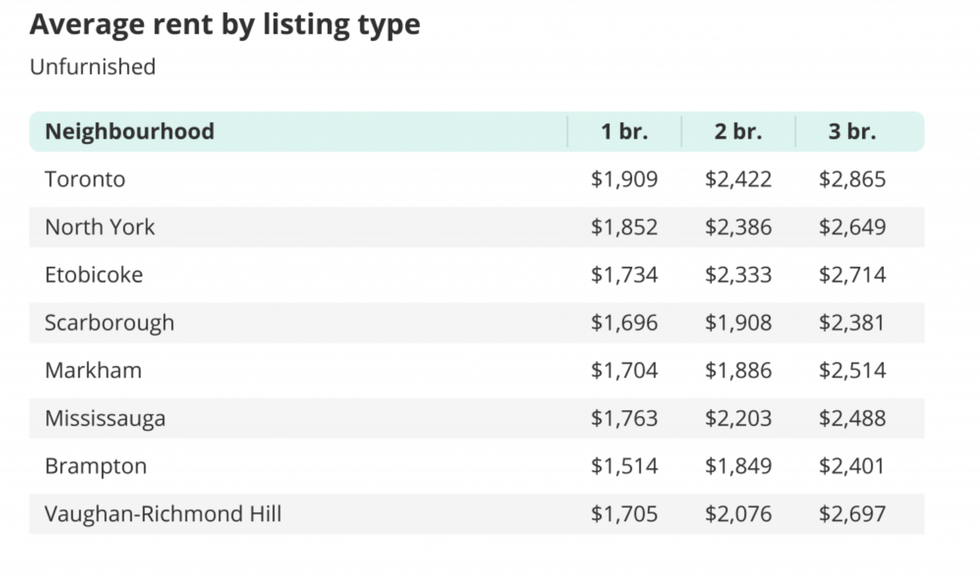Click Toronto's 1 br. rent of $1,909
Screen dimensions: 980x581
(624, 179)
